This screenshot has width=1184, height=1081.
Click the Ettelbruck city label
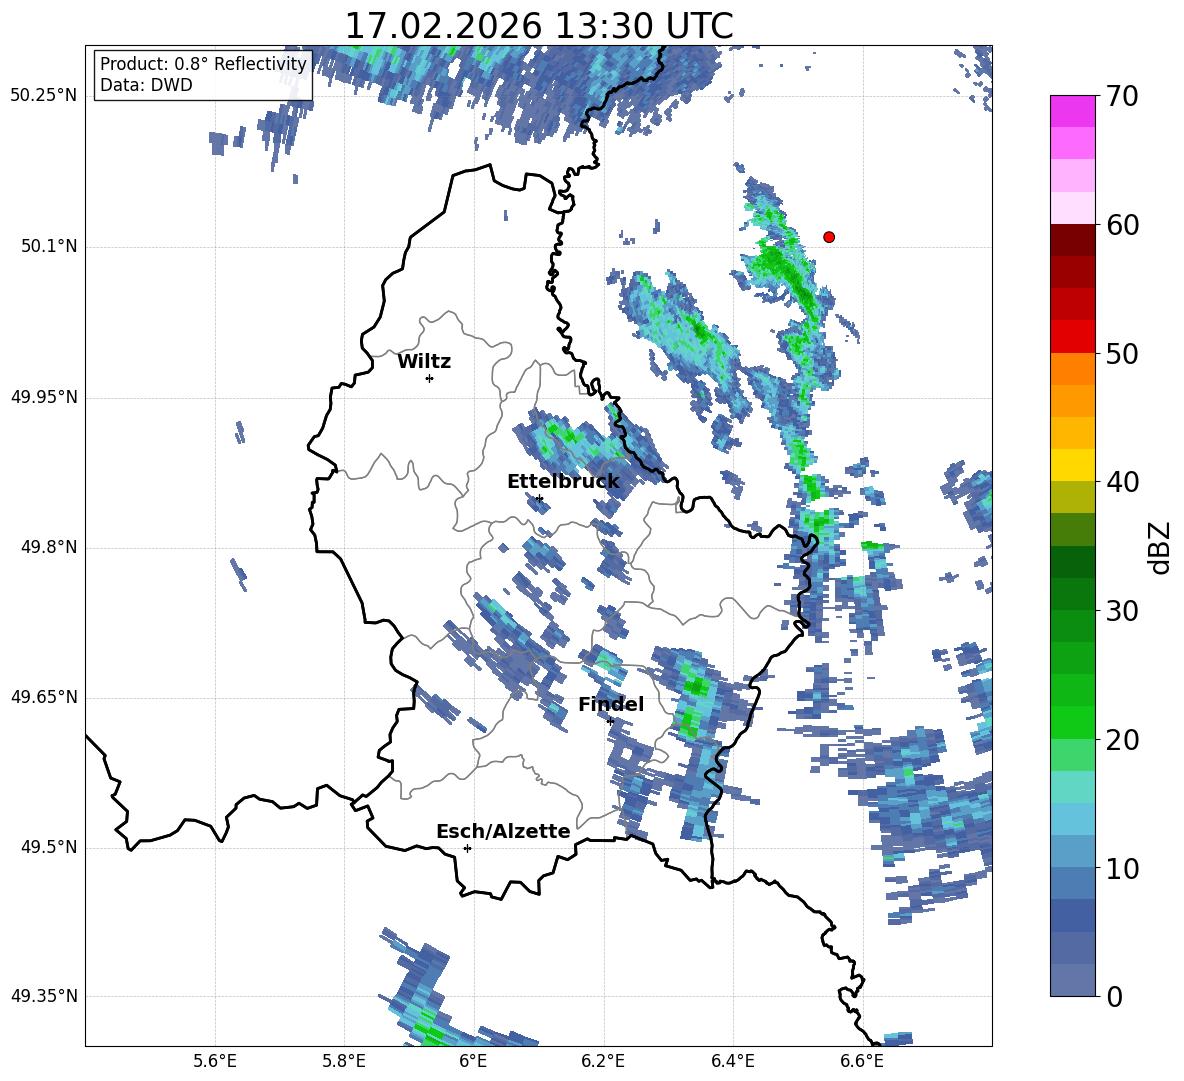pos(563,482)
